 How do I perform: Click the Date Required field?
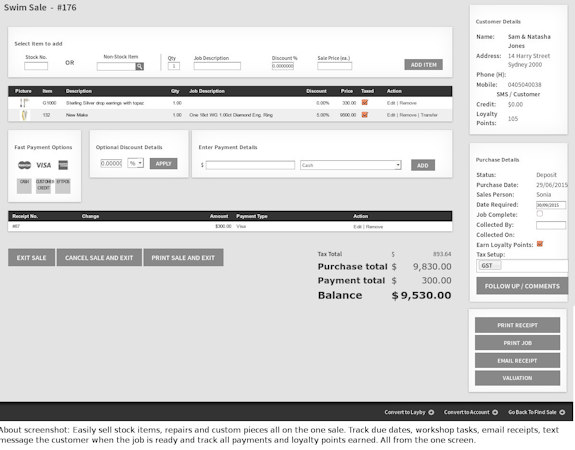coord(551,205)
